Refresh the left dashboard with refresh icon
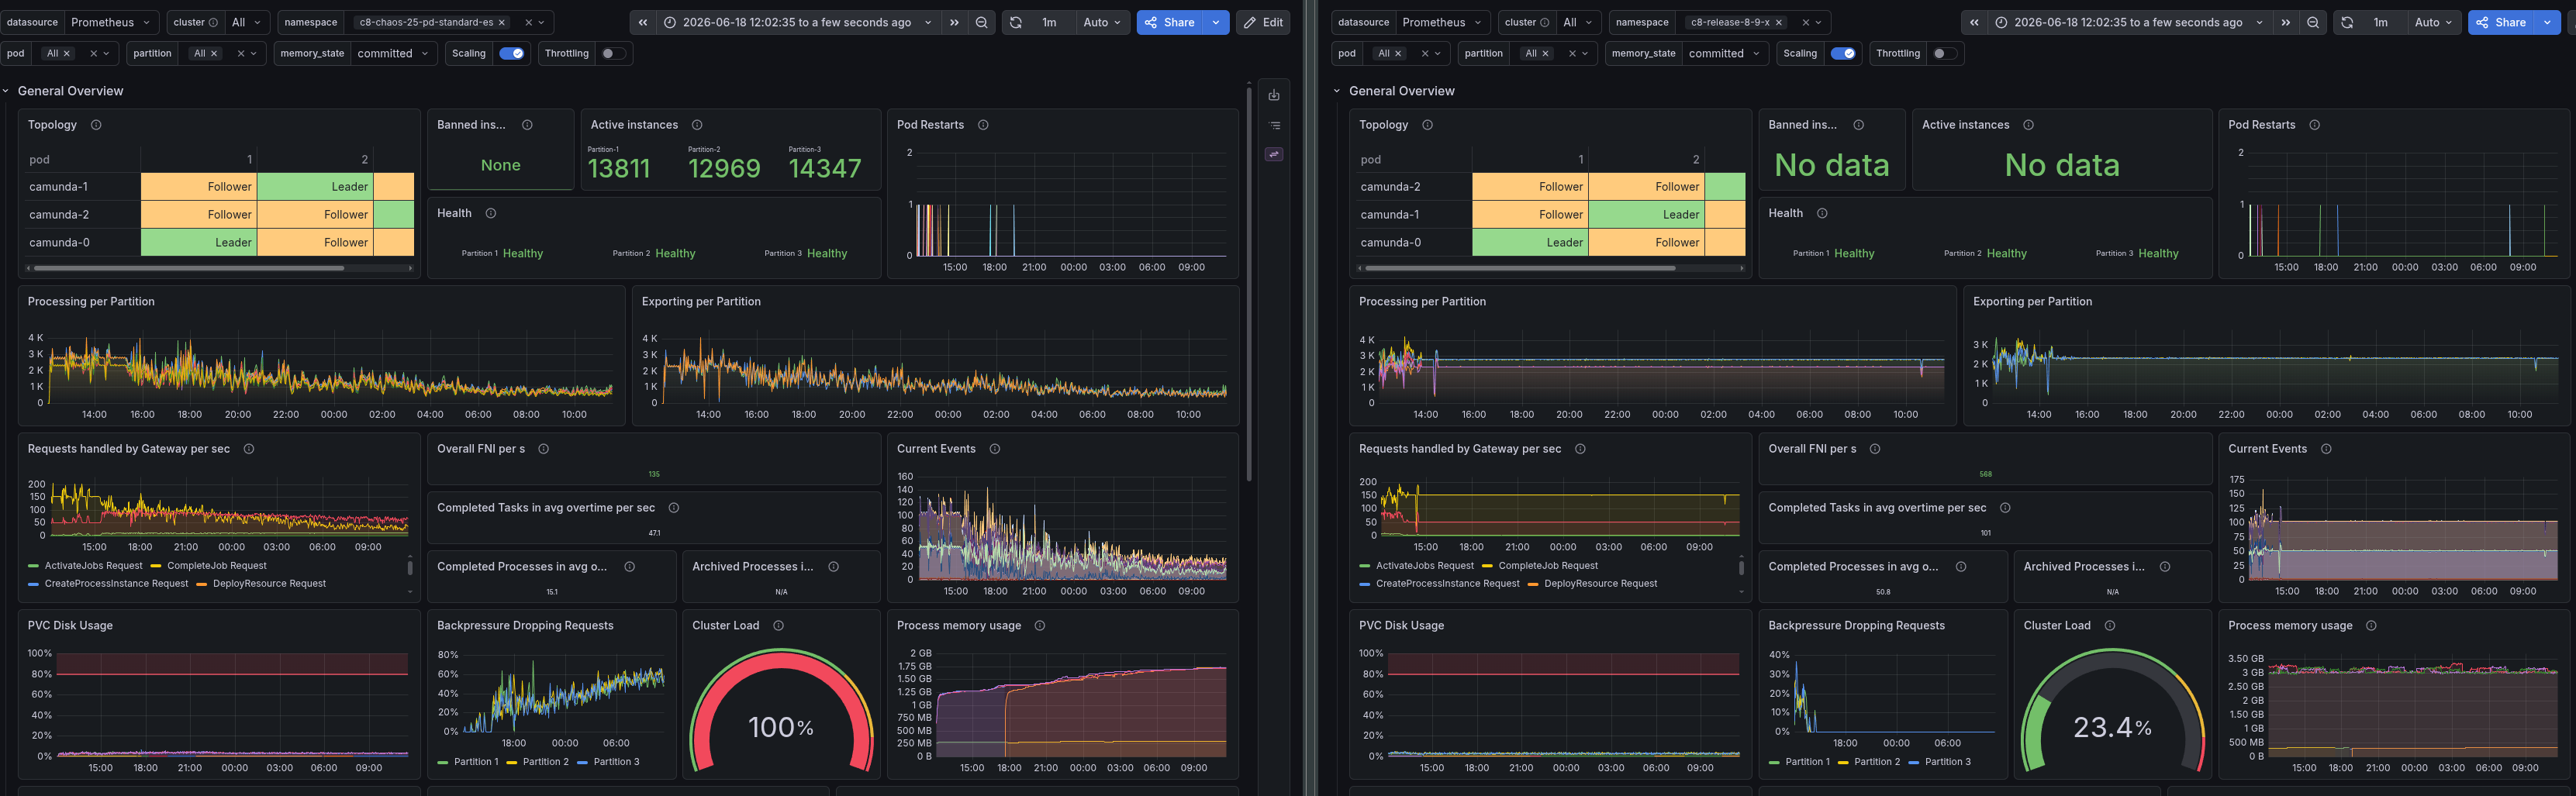 pyautogui.click(x=1016, y=22)
